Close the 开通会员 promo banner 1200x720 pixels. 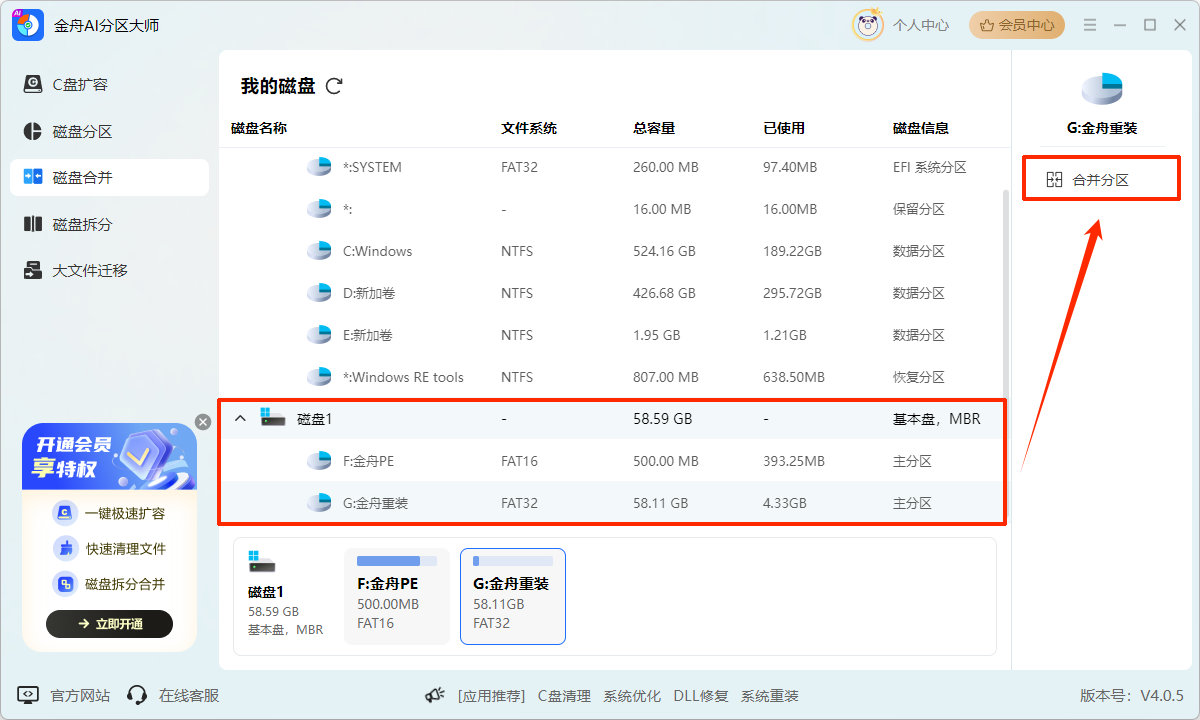203,422
